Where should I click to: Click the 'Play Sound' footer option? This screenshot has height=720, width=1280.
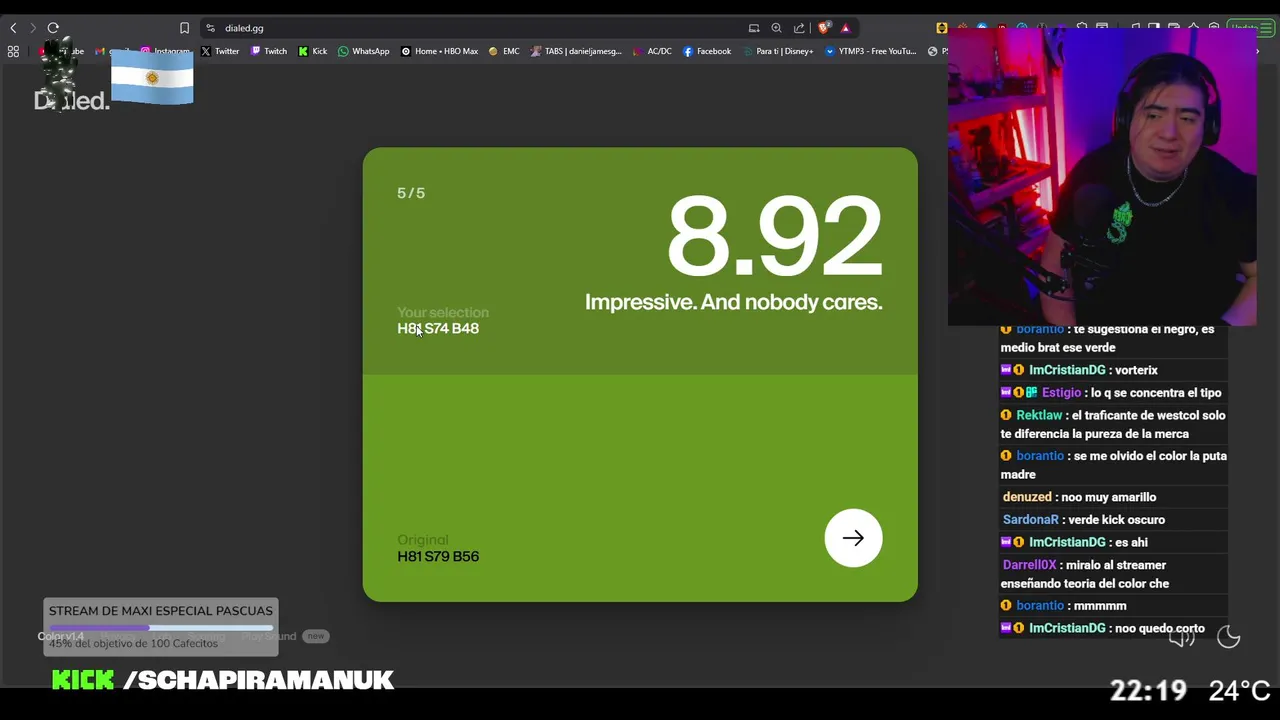268,636
